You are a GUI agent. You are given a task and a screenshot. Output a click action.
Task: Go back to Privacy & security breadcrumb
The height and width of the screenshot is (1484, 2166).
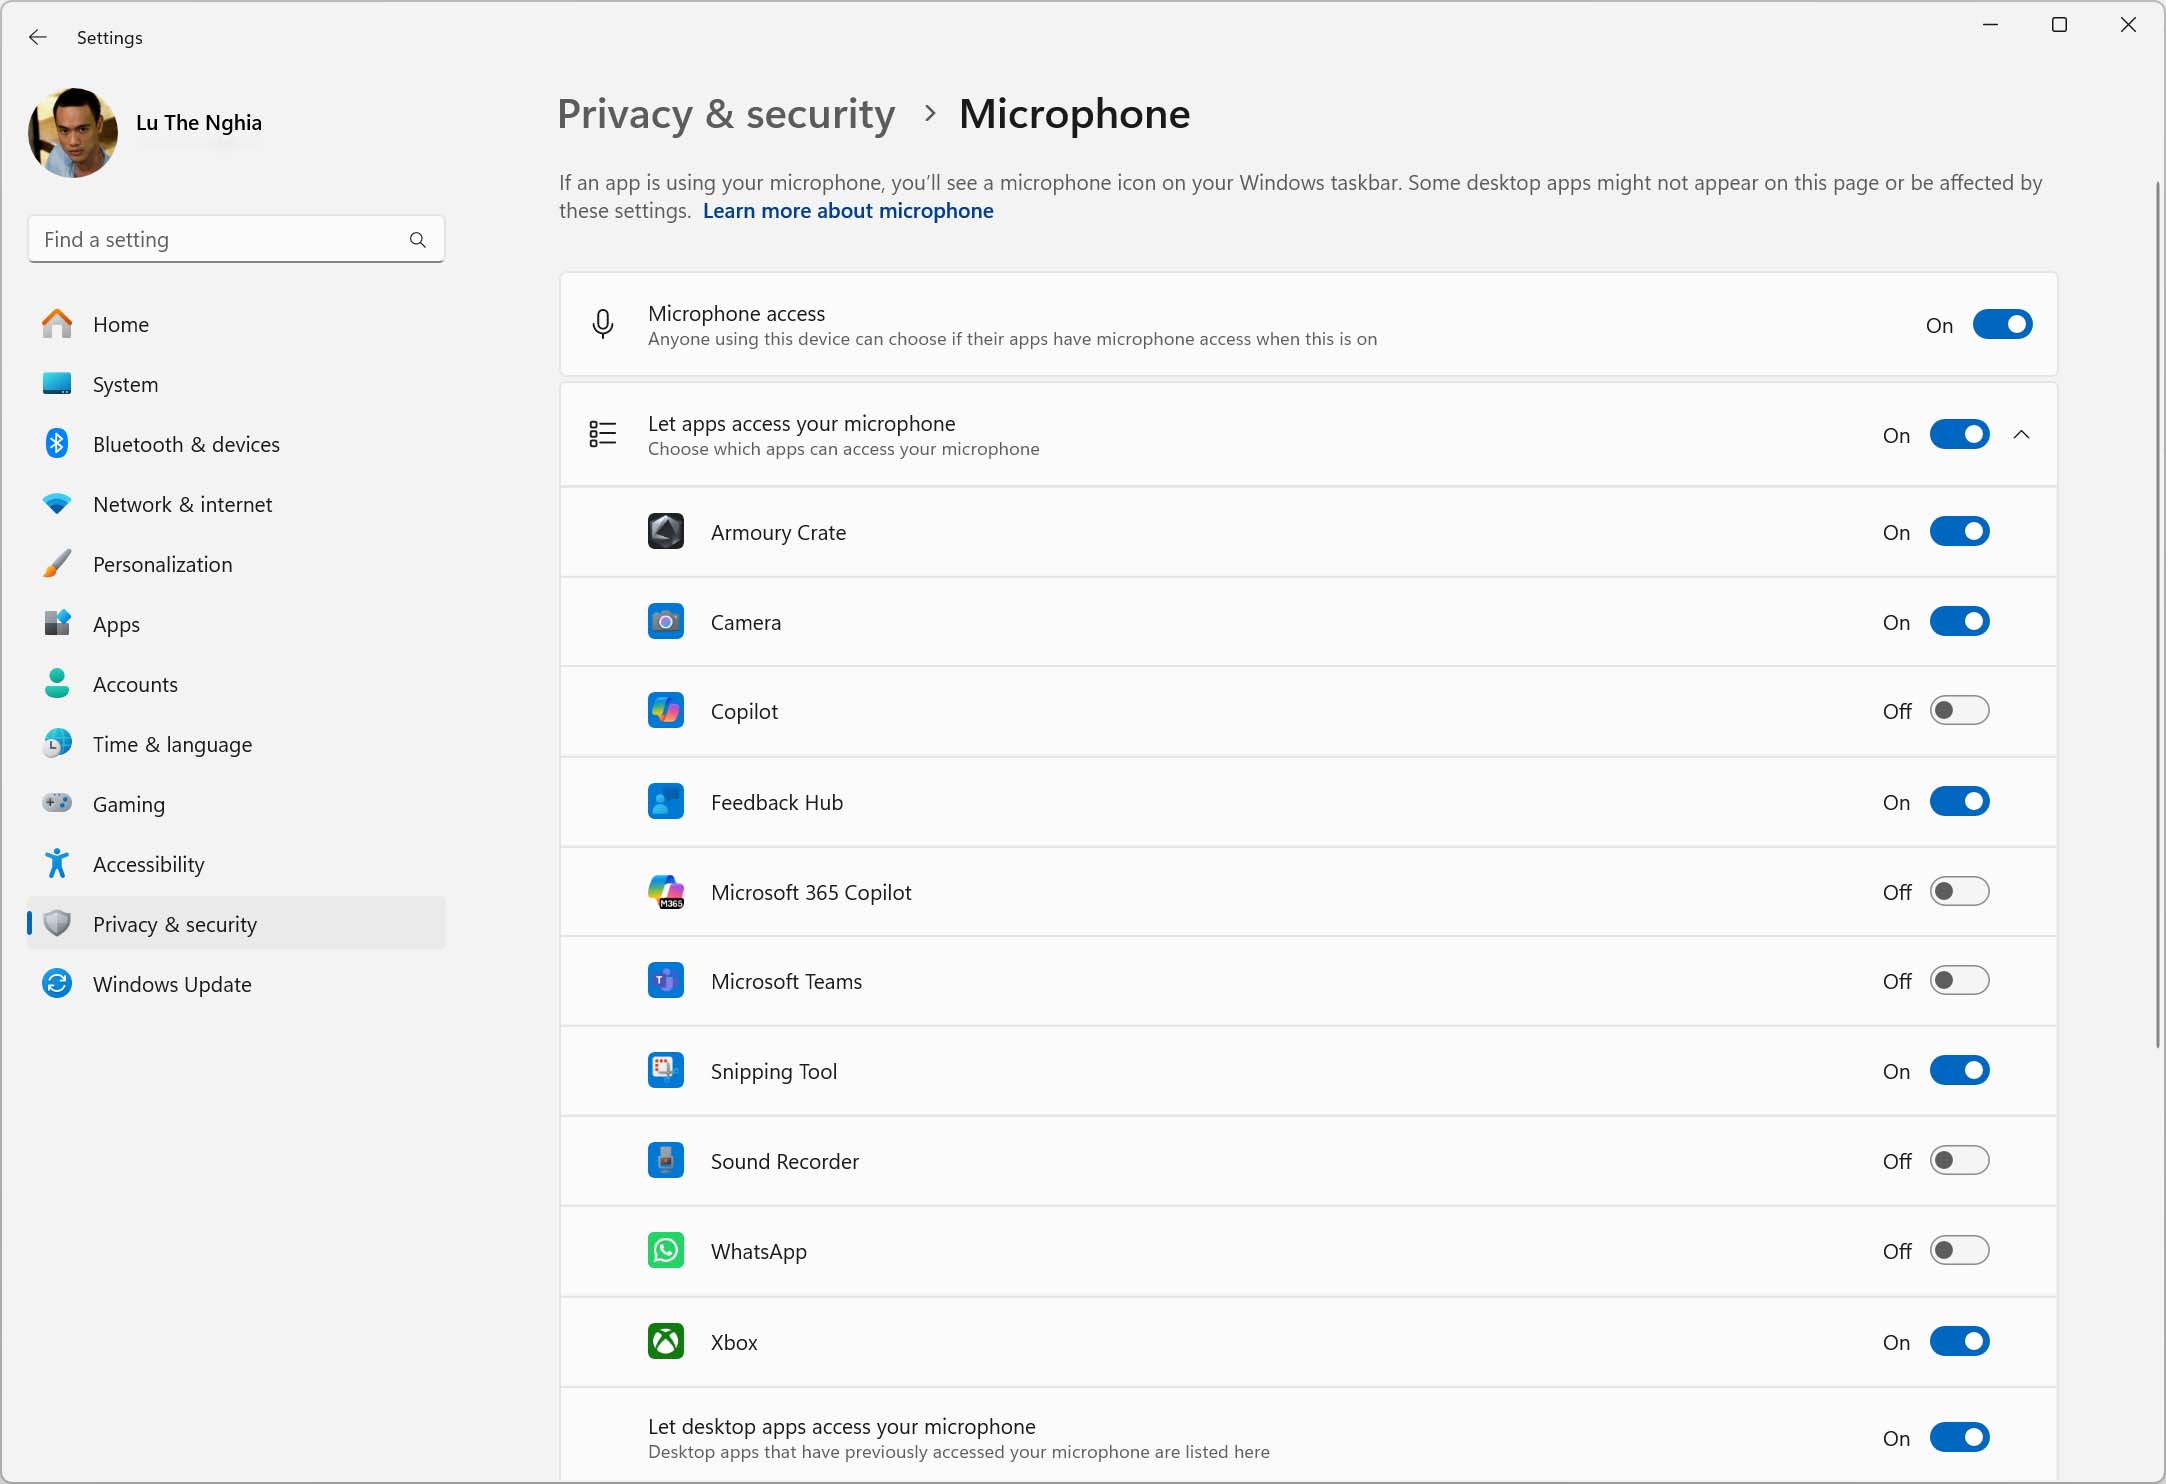pos(725,114)
